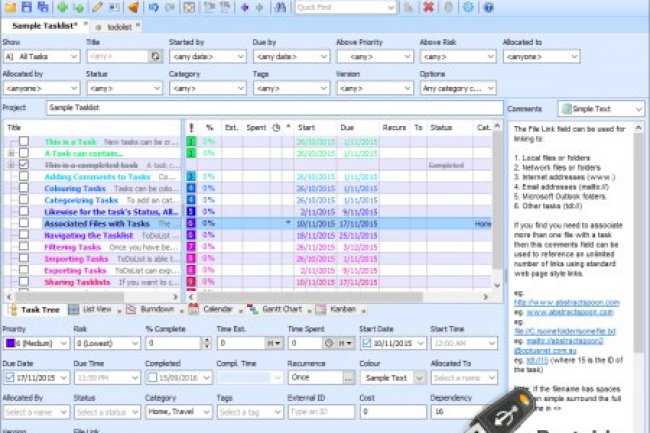The height and width of the screenshot is (433, 650).
Task: Click the blue help icon in toolbar
Action: tap(488, 7)
